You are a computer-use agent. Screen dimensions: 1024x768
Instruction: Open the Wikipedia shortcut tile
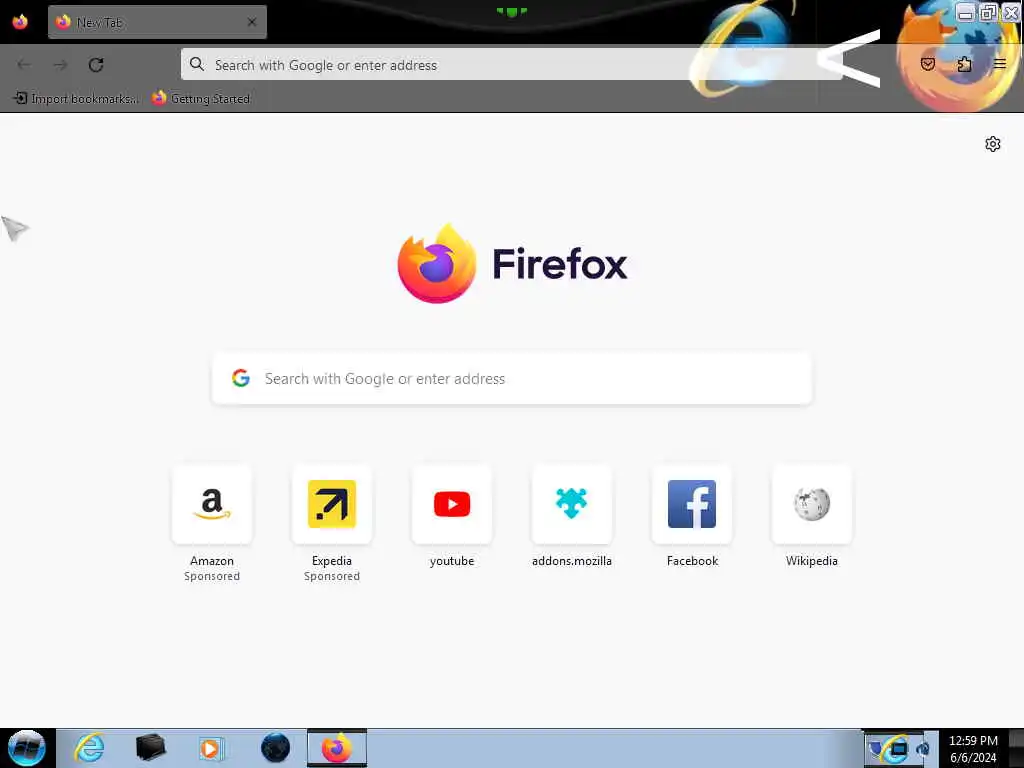812,504
